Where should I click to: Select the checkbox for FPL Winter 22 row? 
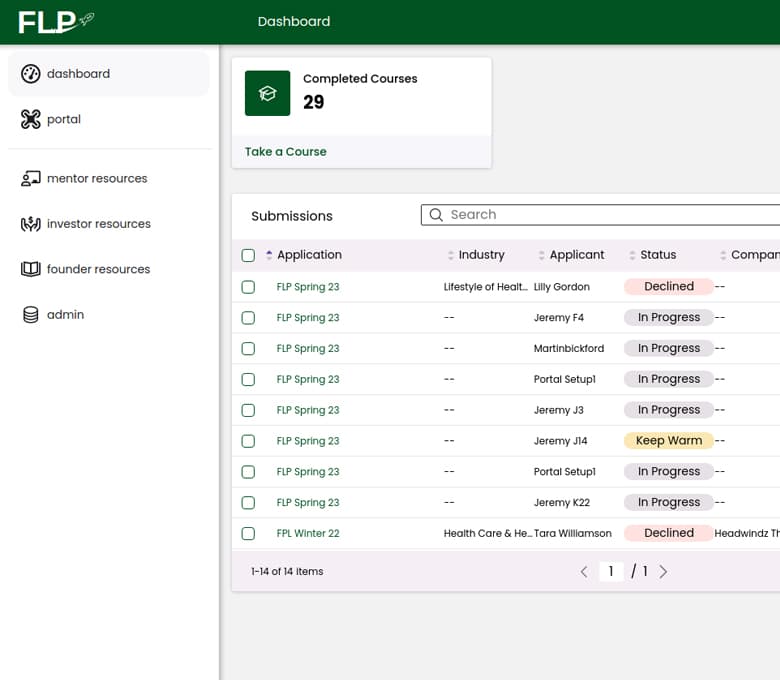coord(248,534)
